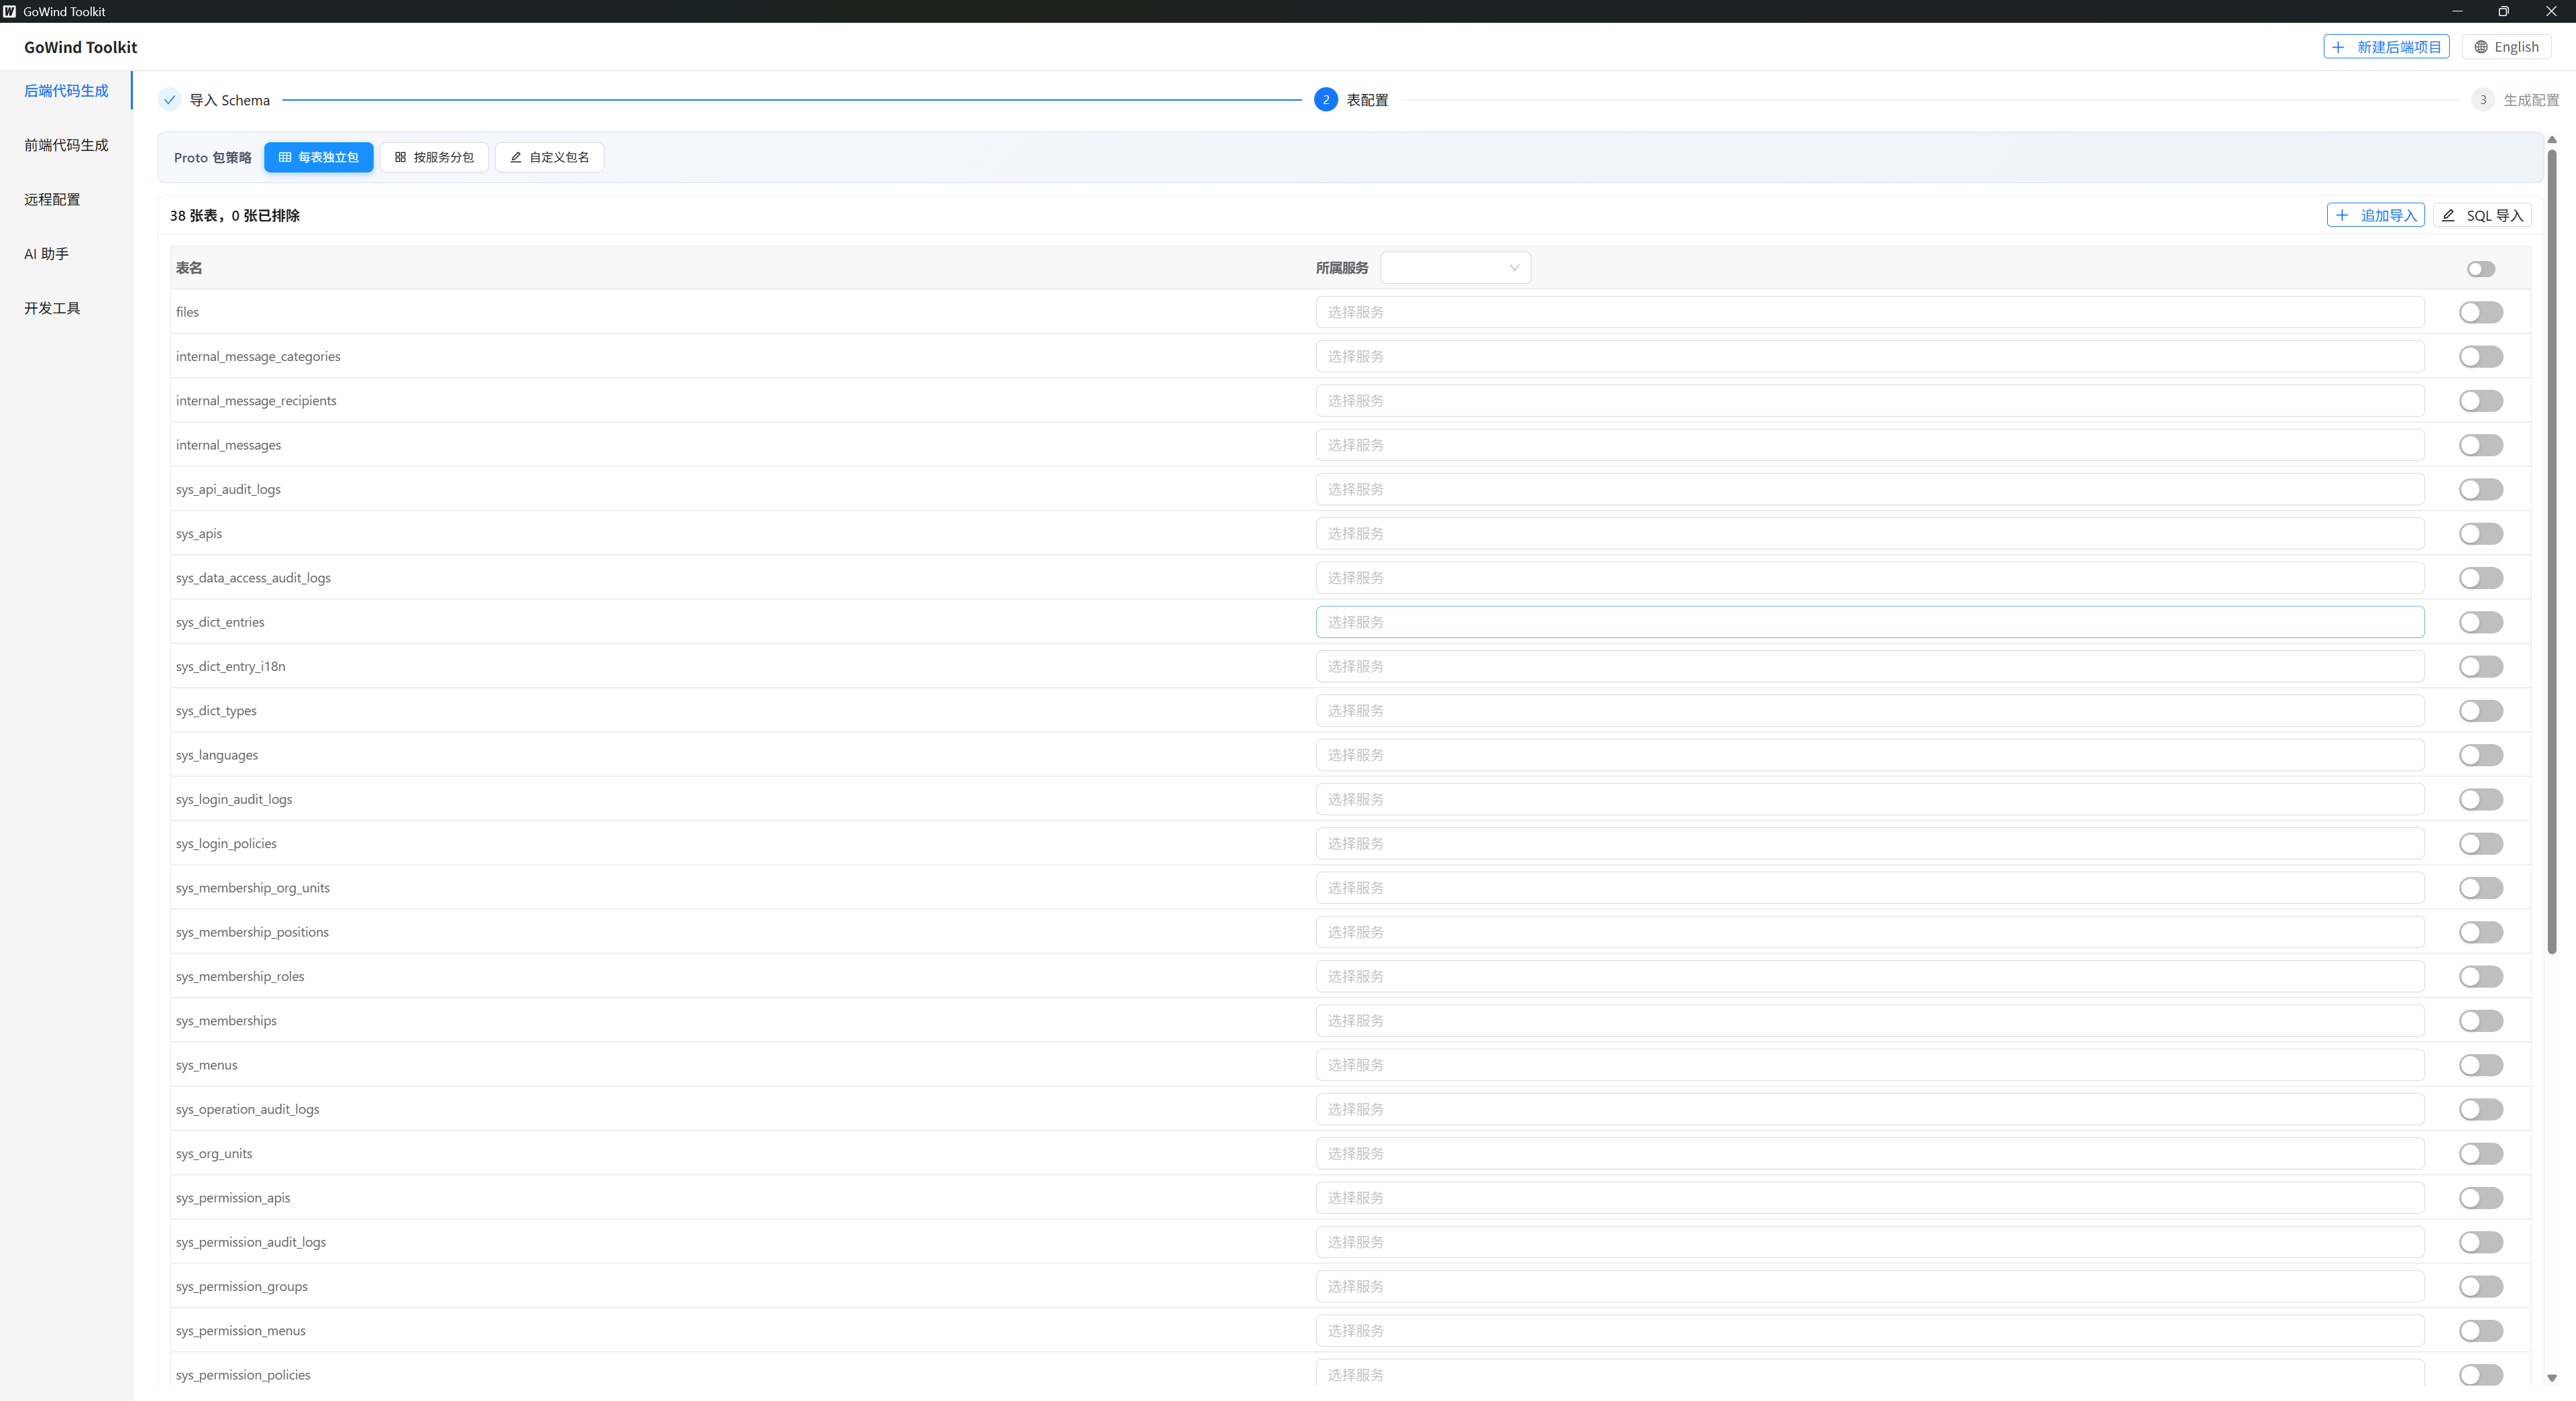
Task: Click the GoWind Toolkit header title
Action: 81,47
